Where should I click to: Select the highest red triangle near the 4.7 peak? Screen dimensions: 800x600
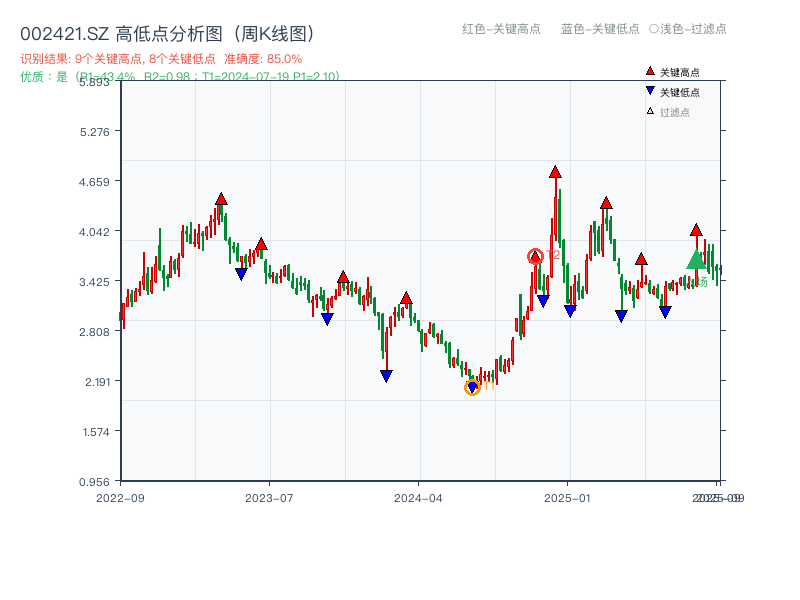point(554,170)
